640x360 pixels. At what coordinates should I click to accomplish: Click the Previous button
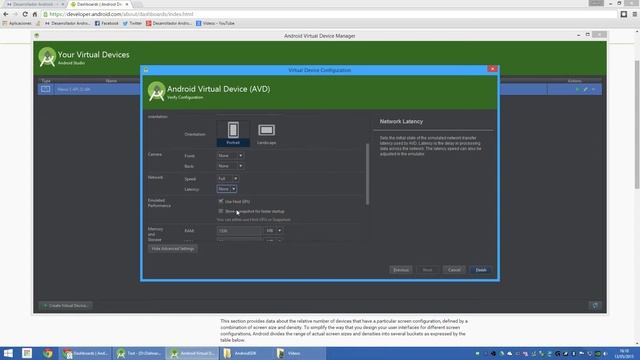[400, 270]
